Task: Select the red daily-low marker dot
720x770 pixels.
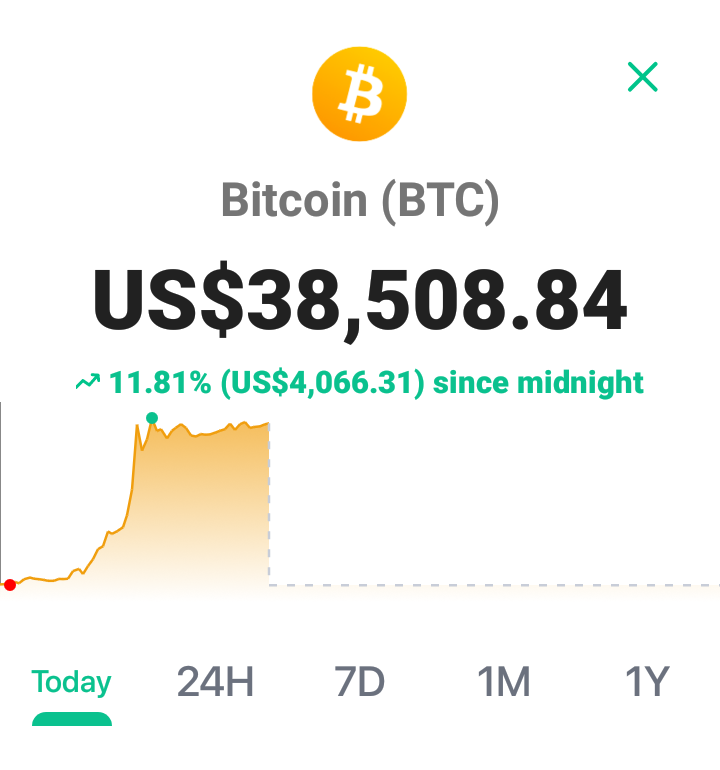Action: 10,585
